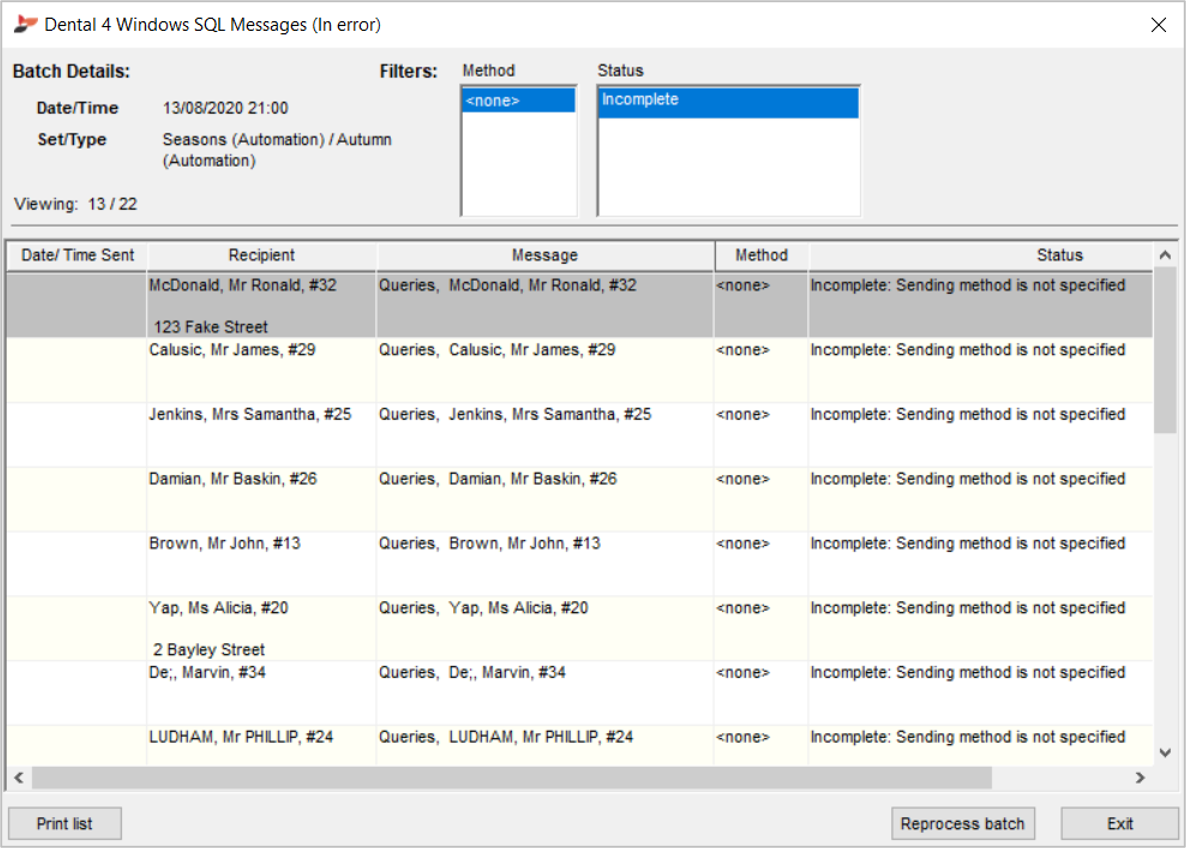Sort by the Recipient column header
1186x848 pixels.
(x=262, y=256)
